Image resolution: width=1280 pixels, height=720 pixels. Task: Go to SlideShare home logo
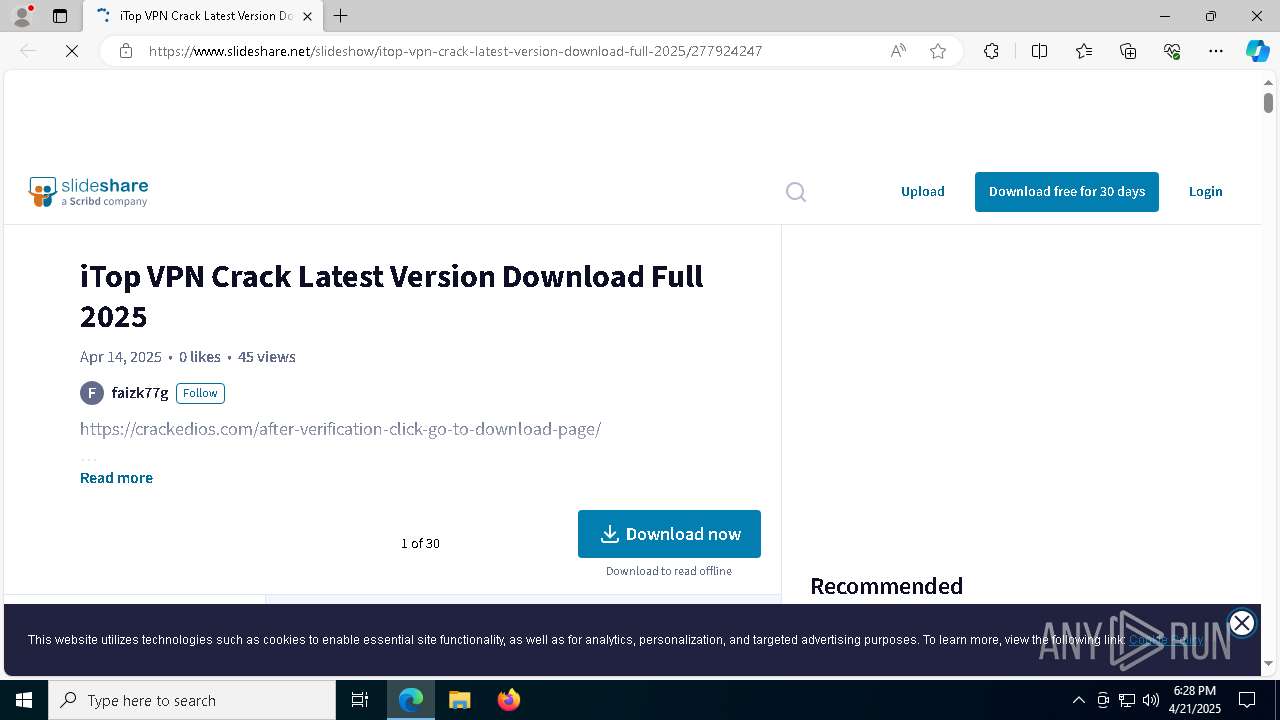(x=88, y=192)
